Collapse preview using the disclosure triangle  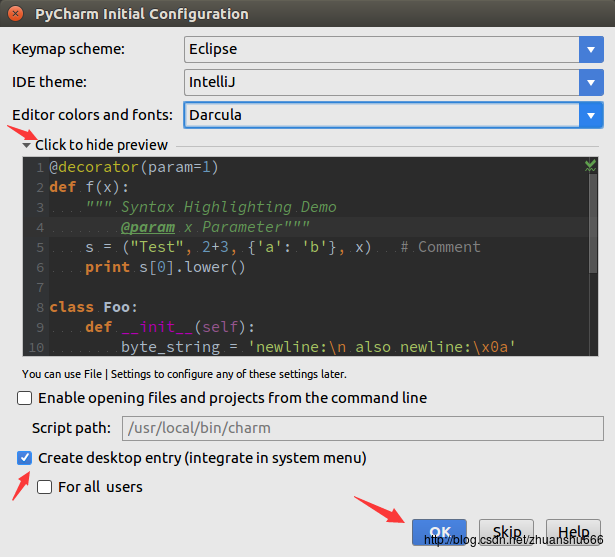pyautogui.click(x=27, y=146)
